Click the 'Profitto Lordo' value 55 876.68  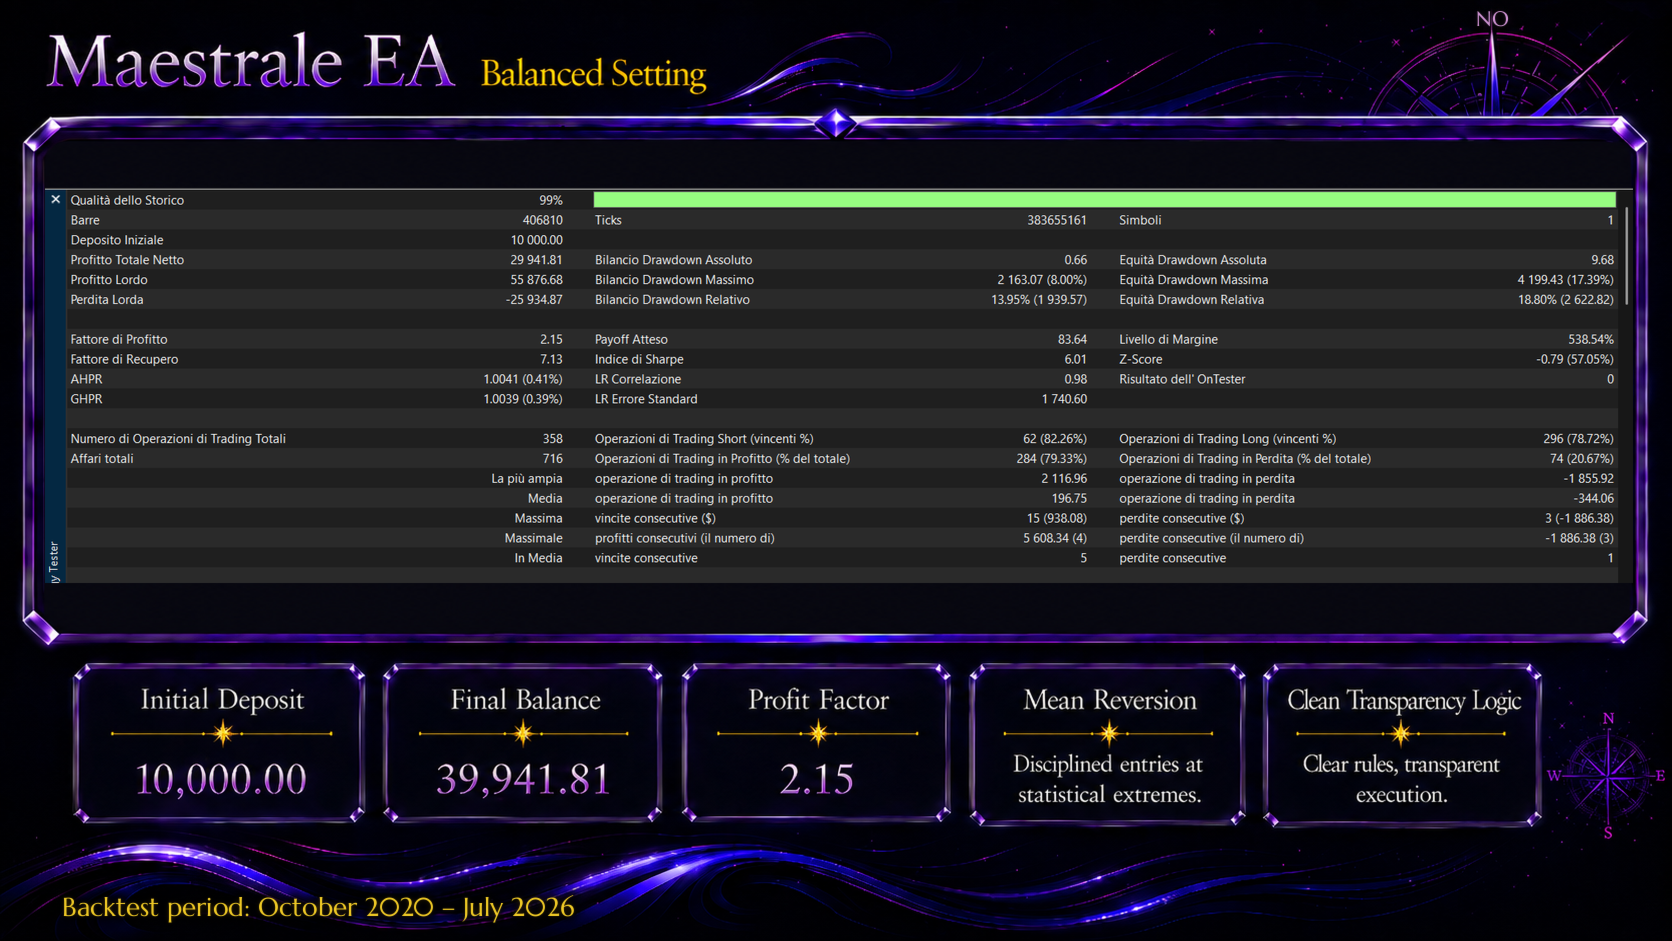pyautogui.click(x=537, y=280)
